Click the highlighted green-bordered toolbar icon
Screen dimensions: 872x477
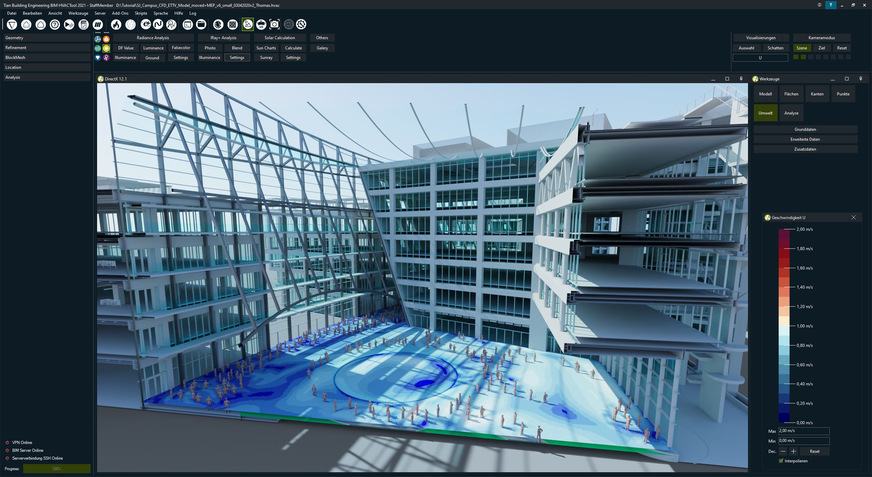[x=247, y=23]
